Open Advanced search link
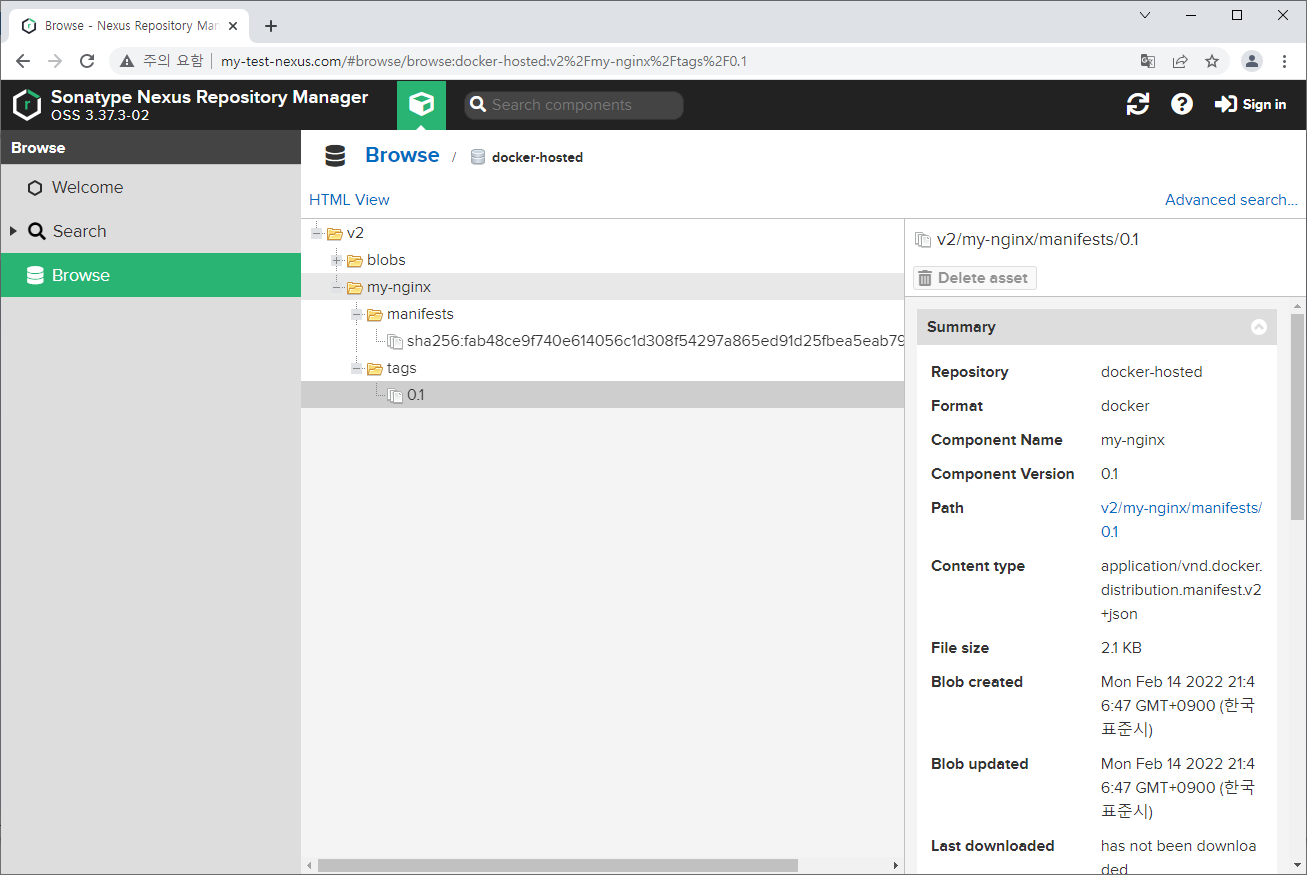 1231,200
